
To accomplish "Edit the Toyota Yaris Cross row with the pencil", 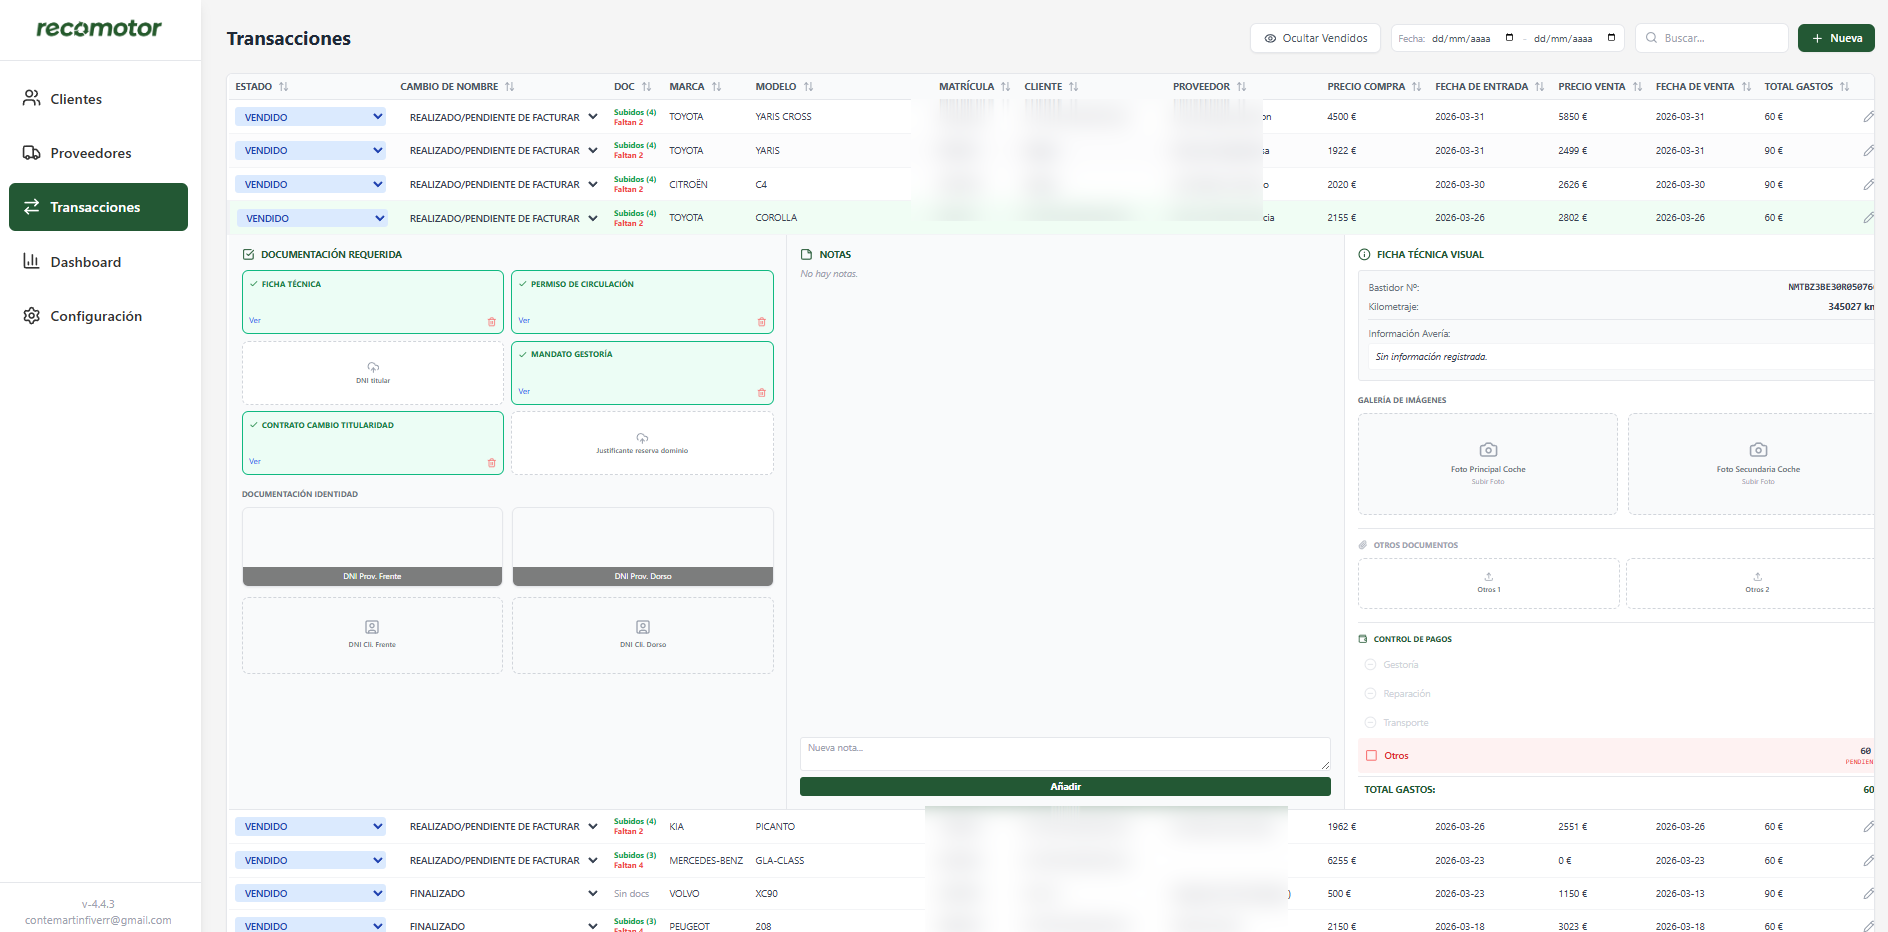I will pos(1868,117).
